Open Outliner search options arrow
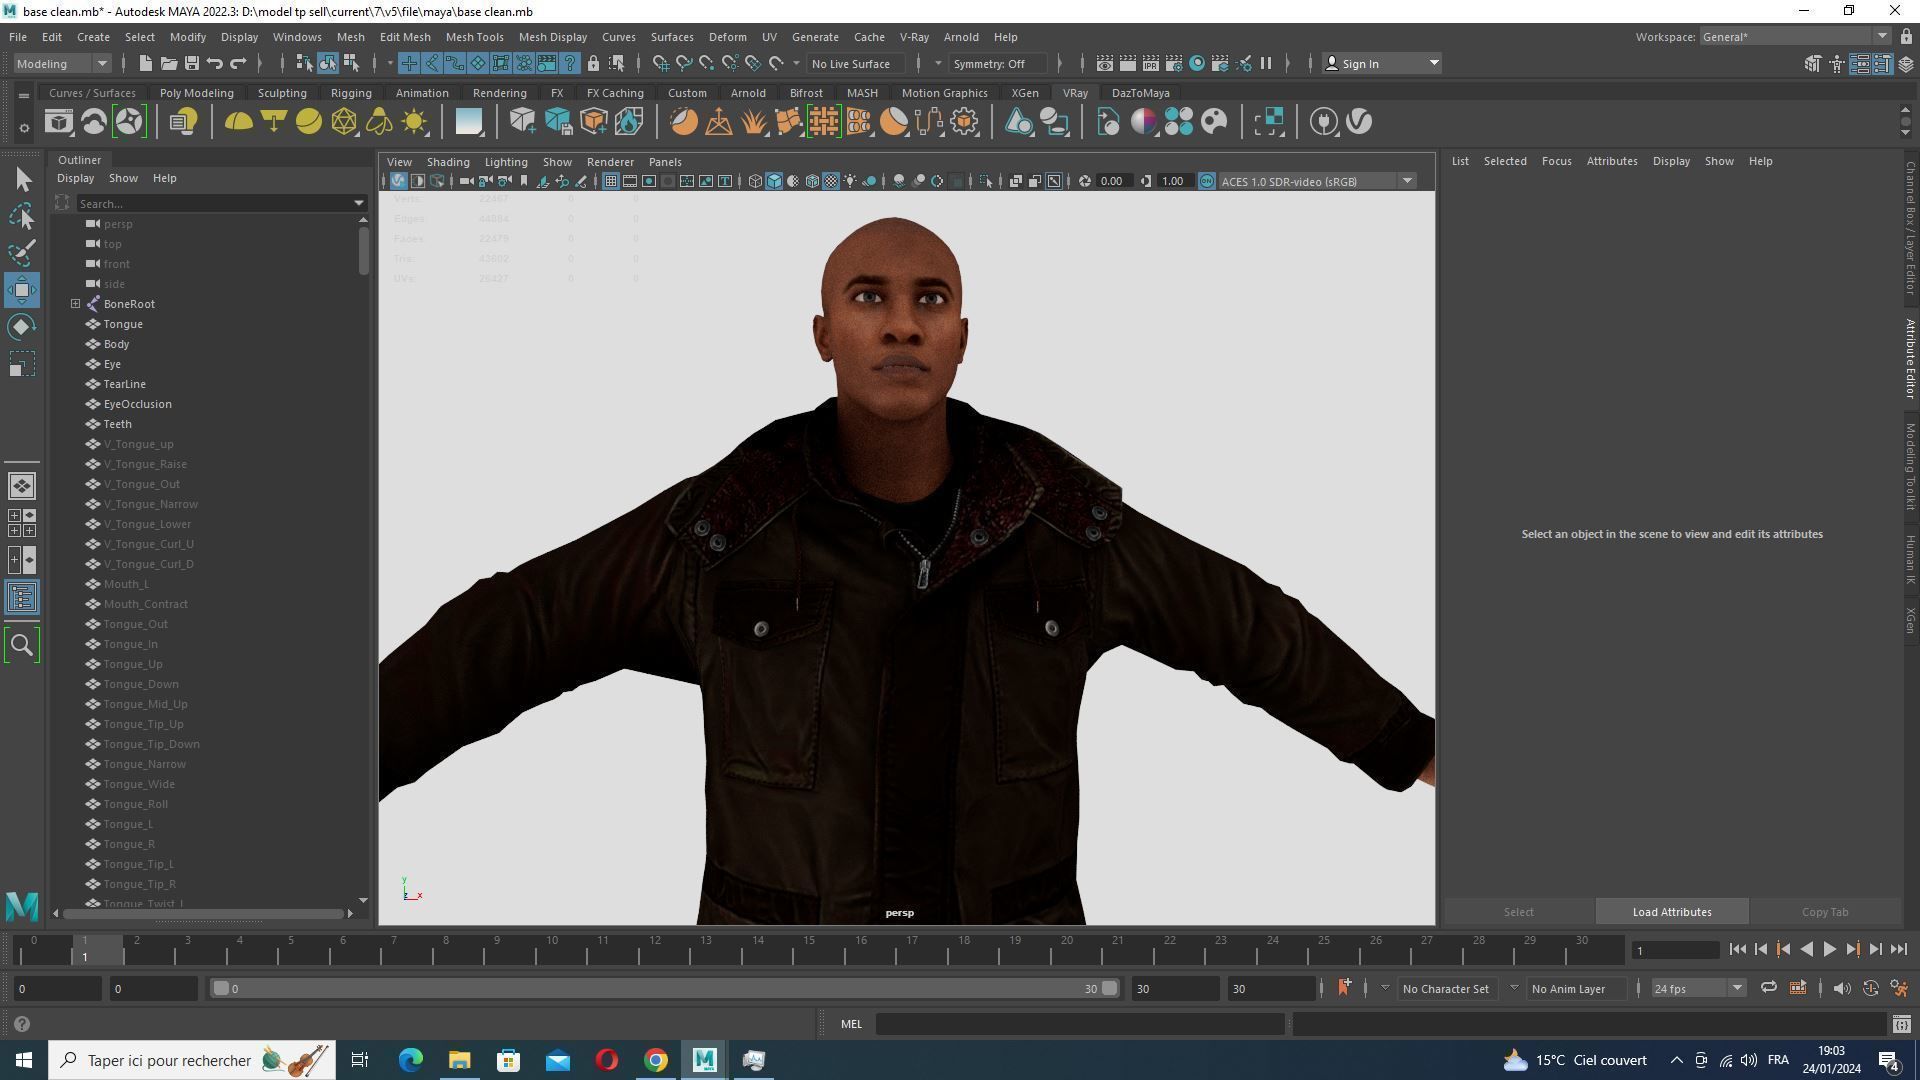 pyautogui.click(x=359, y=204)
